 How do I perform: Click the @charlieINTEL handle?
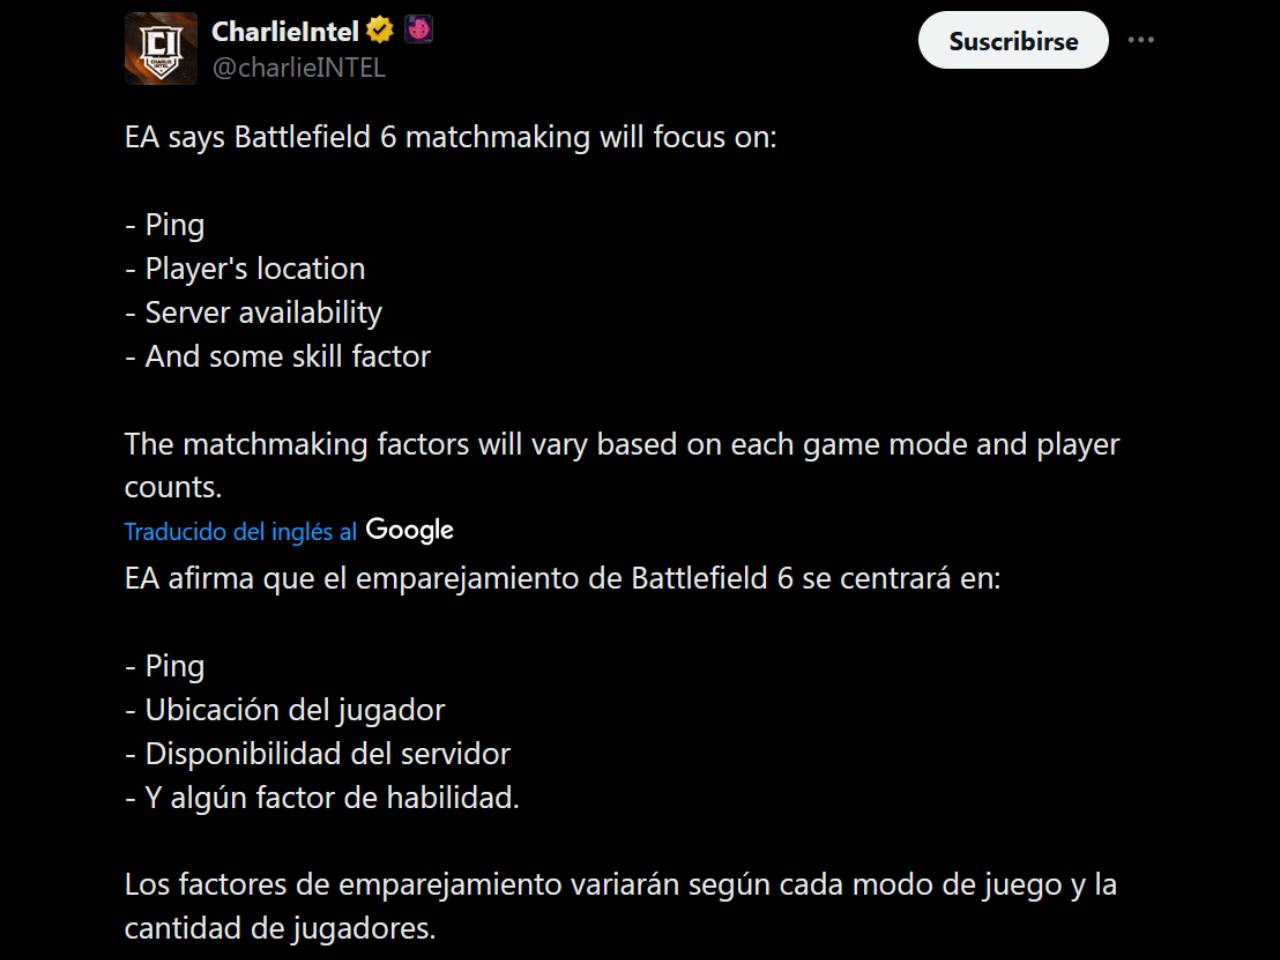[298, 68]
